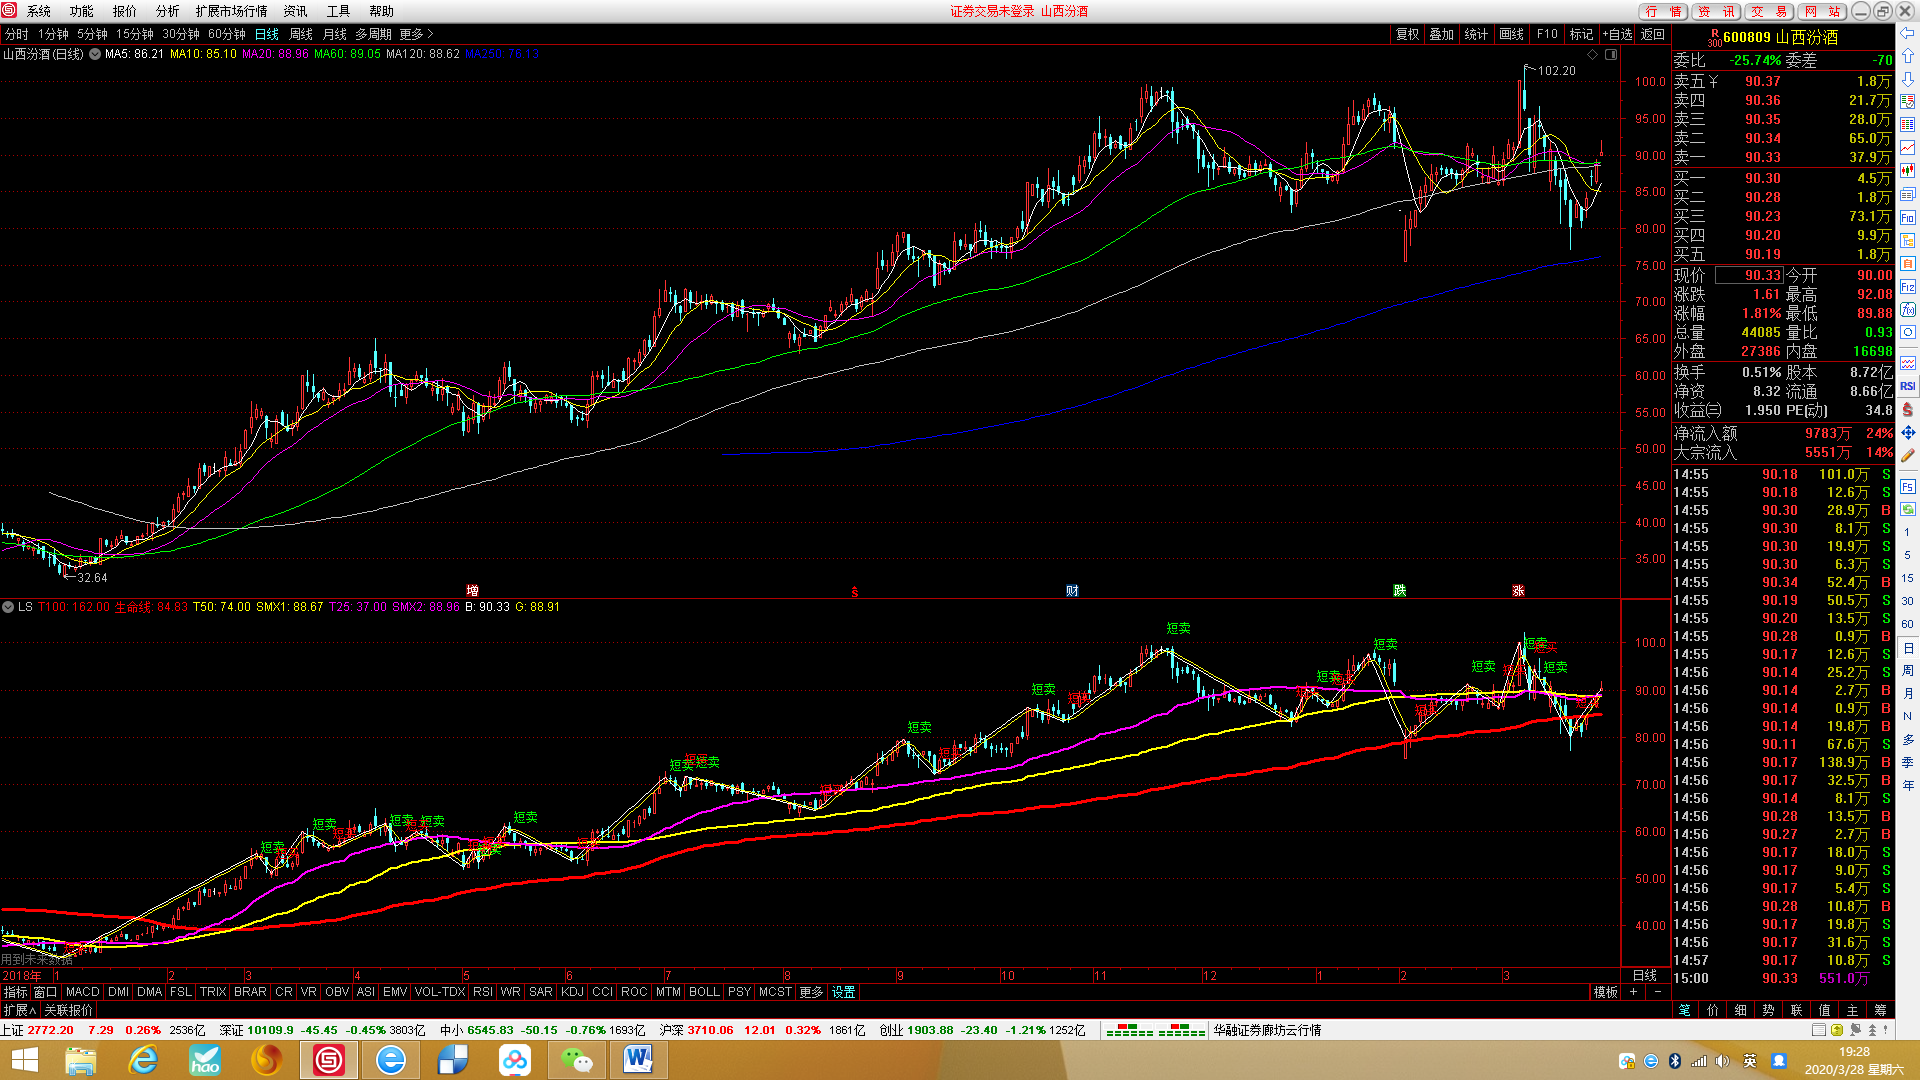Open Windows Start button
The width and height of the screenshot is (1920, 1080).
[24, 1060]
